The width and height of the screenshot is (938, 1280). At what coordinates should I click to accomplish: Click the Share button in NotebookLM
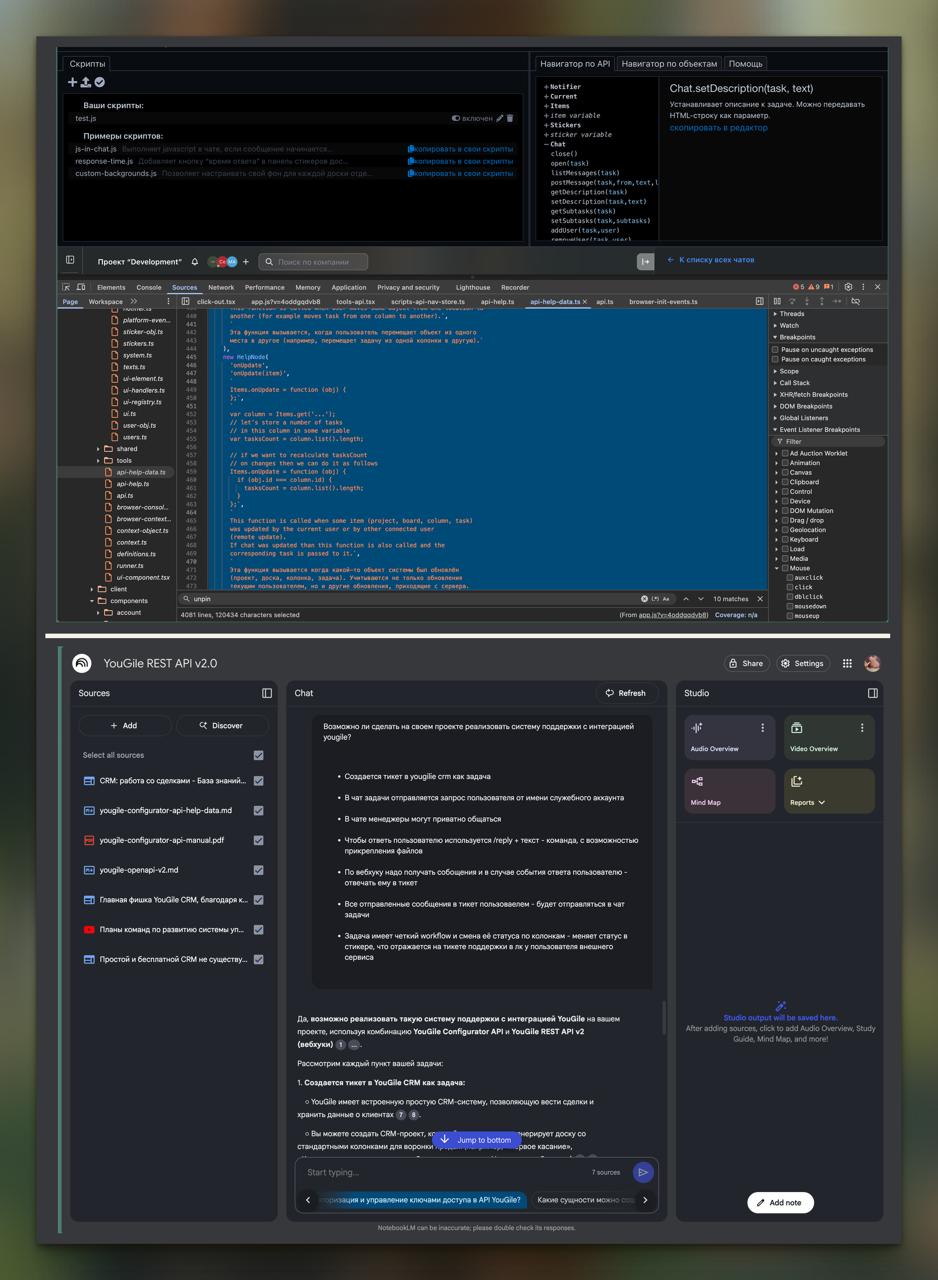[746, 663]
